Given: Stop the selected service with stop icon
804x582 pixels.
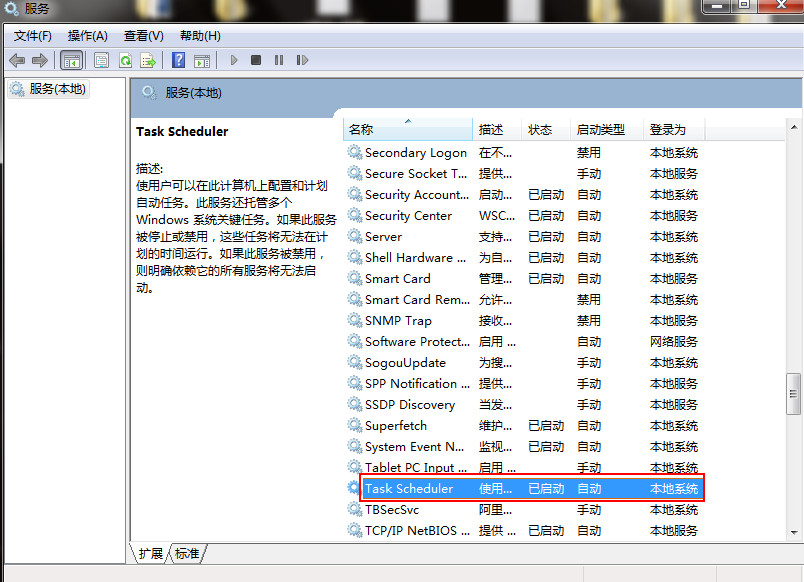Looking at the screenshot, I should 256,60.
